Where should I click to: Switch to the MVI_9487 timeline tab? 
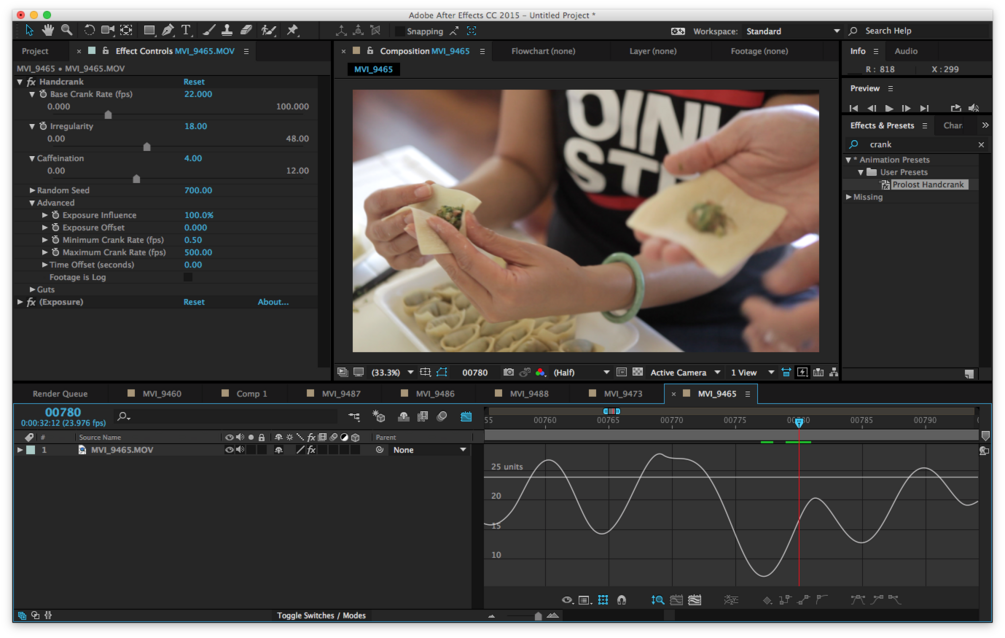tap(341, 394)
